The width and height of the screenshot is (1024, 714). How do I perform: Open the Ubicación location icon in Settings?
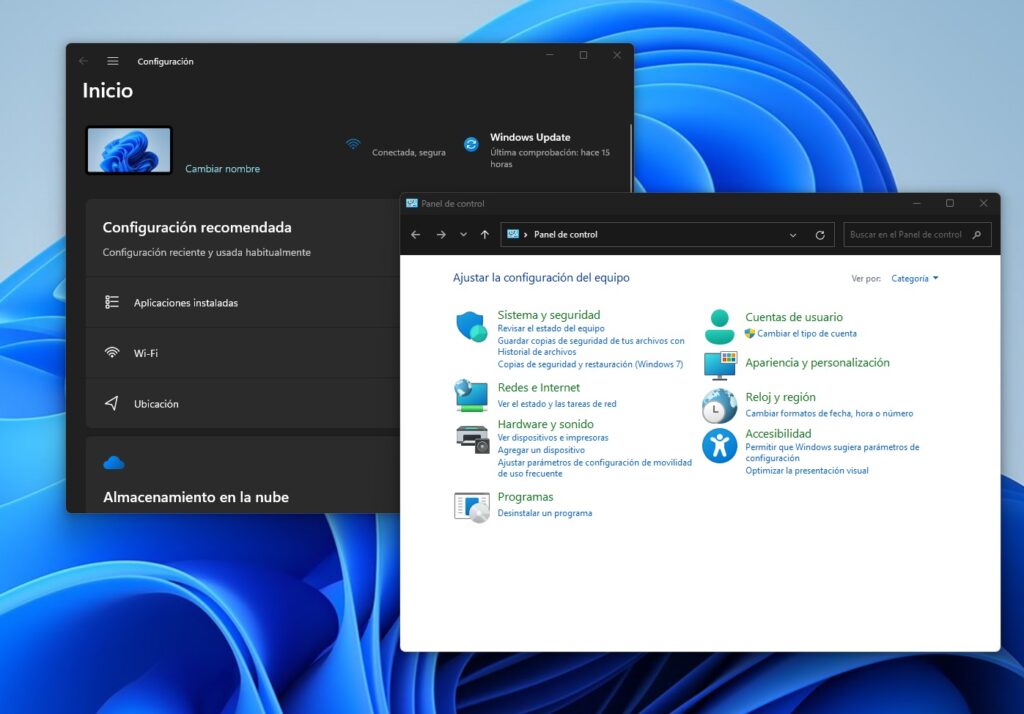click(x=109, y=403)
